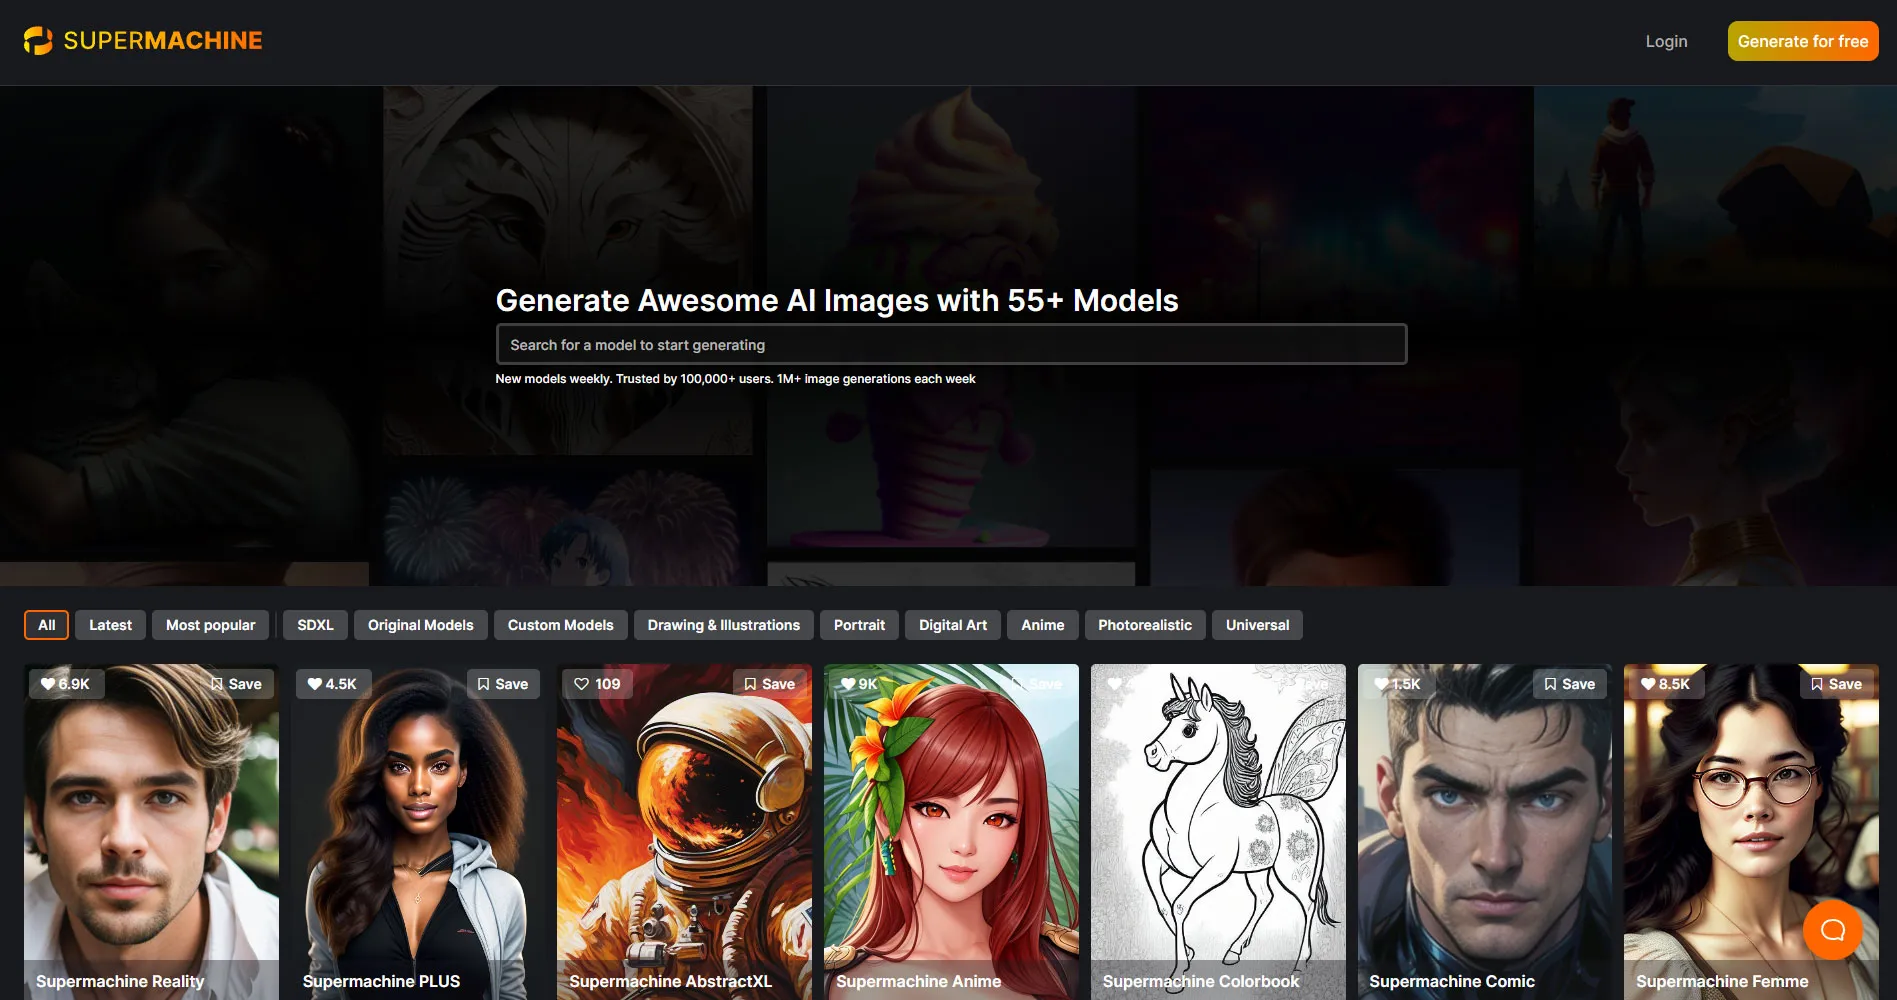Save the Supermachine PLUS model
The image size is (1897, 1000).
[503, 684]
